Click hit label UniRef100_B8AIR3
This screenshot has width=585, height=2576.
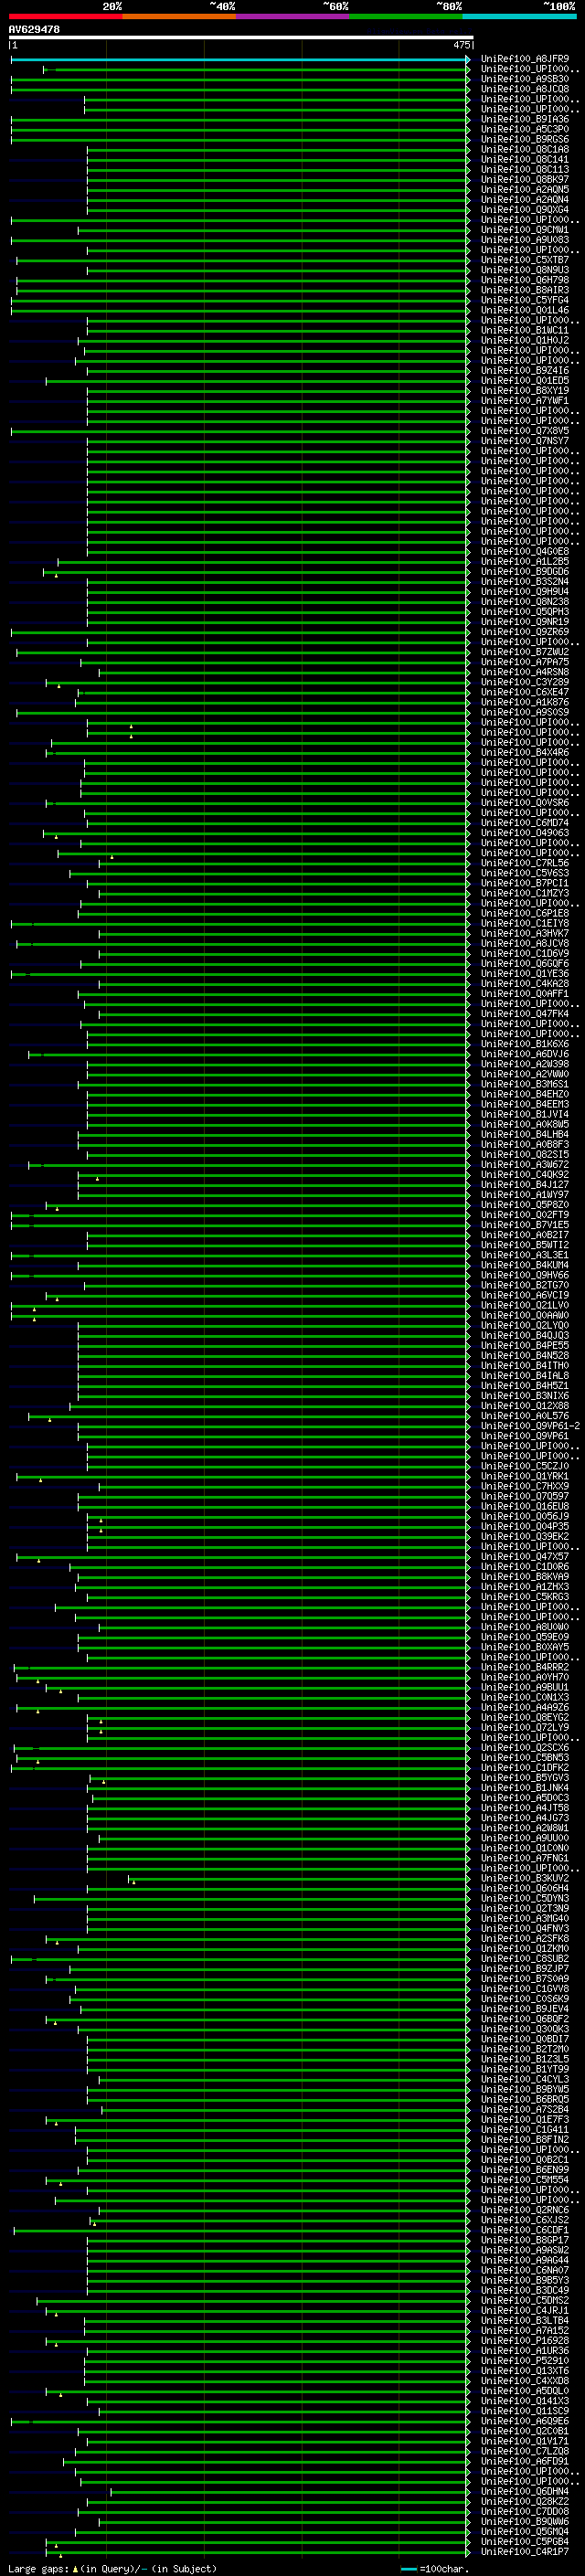point(524,290)
